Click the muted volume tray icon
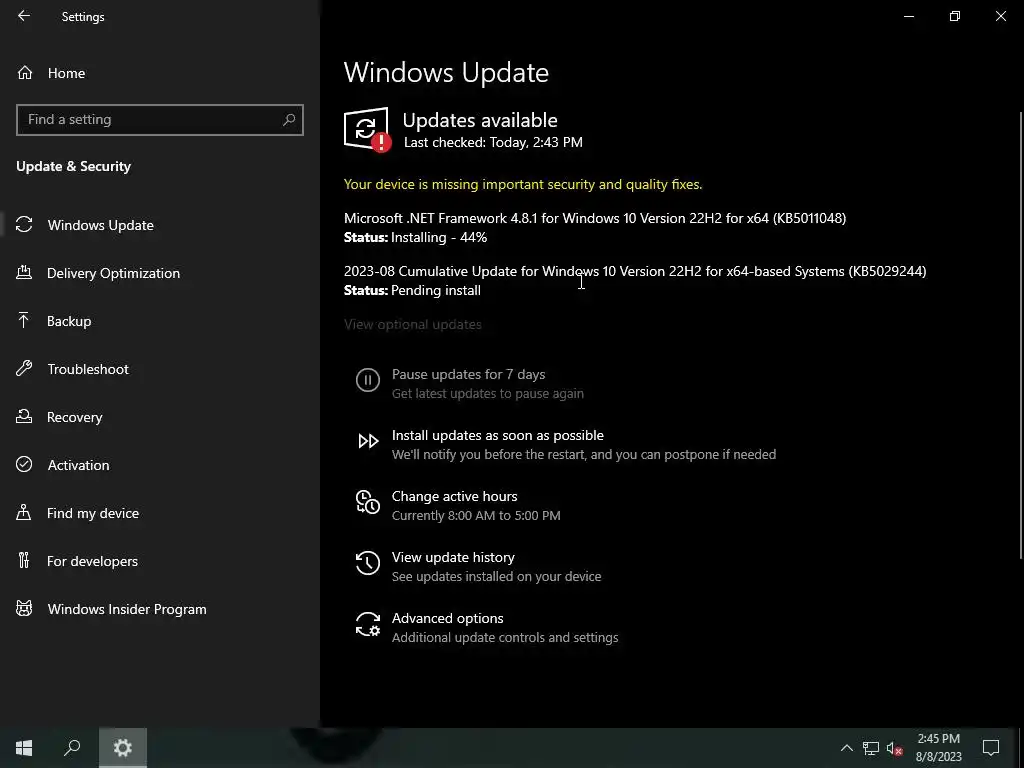 (894, 748)
